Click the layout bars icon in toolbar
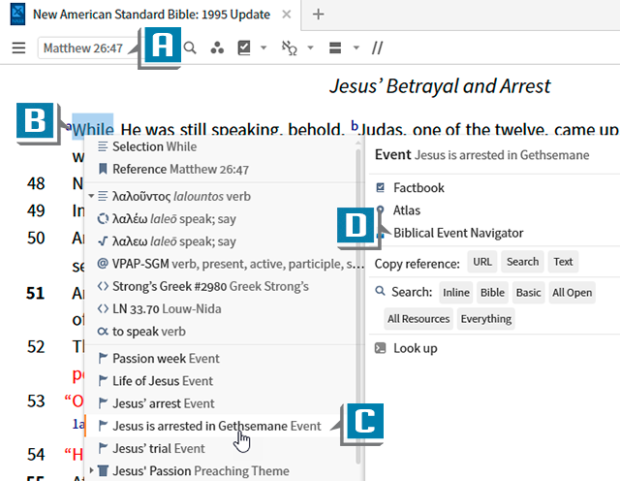Viewport: 620px width, 481px height. (x=336, y=47)
